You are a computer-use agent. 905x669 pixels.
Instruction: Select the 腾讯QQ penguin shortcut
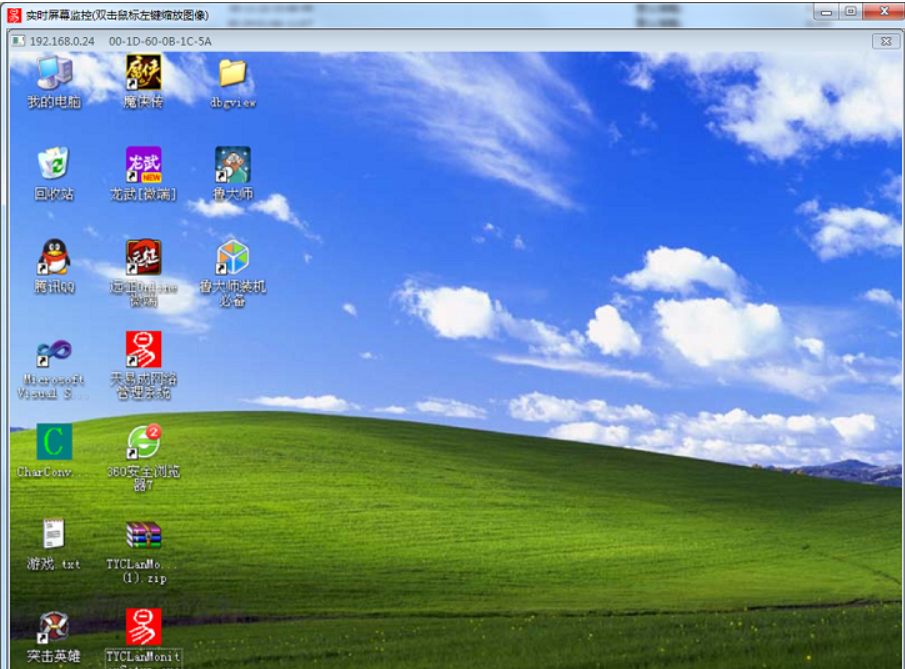pyautogui.click(x=54, y=266)
